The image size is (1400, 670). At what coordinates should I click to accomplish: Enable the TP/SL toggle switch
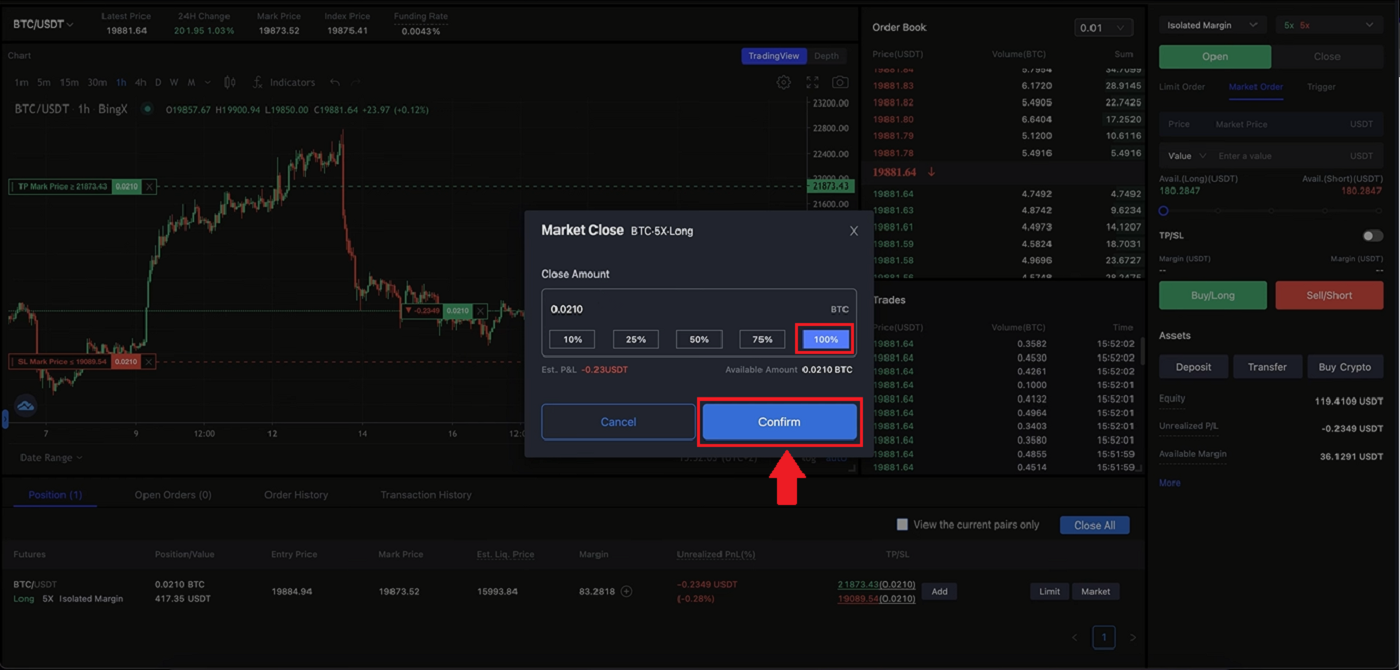[x=1370, y=234]
